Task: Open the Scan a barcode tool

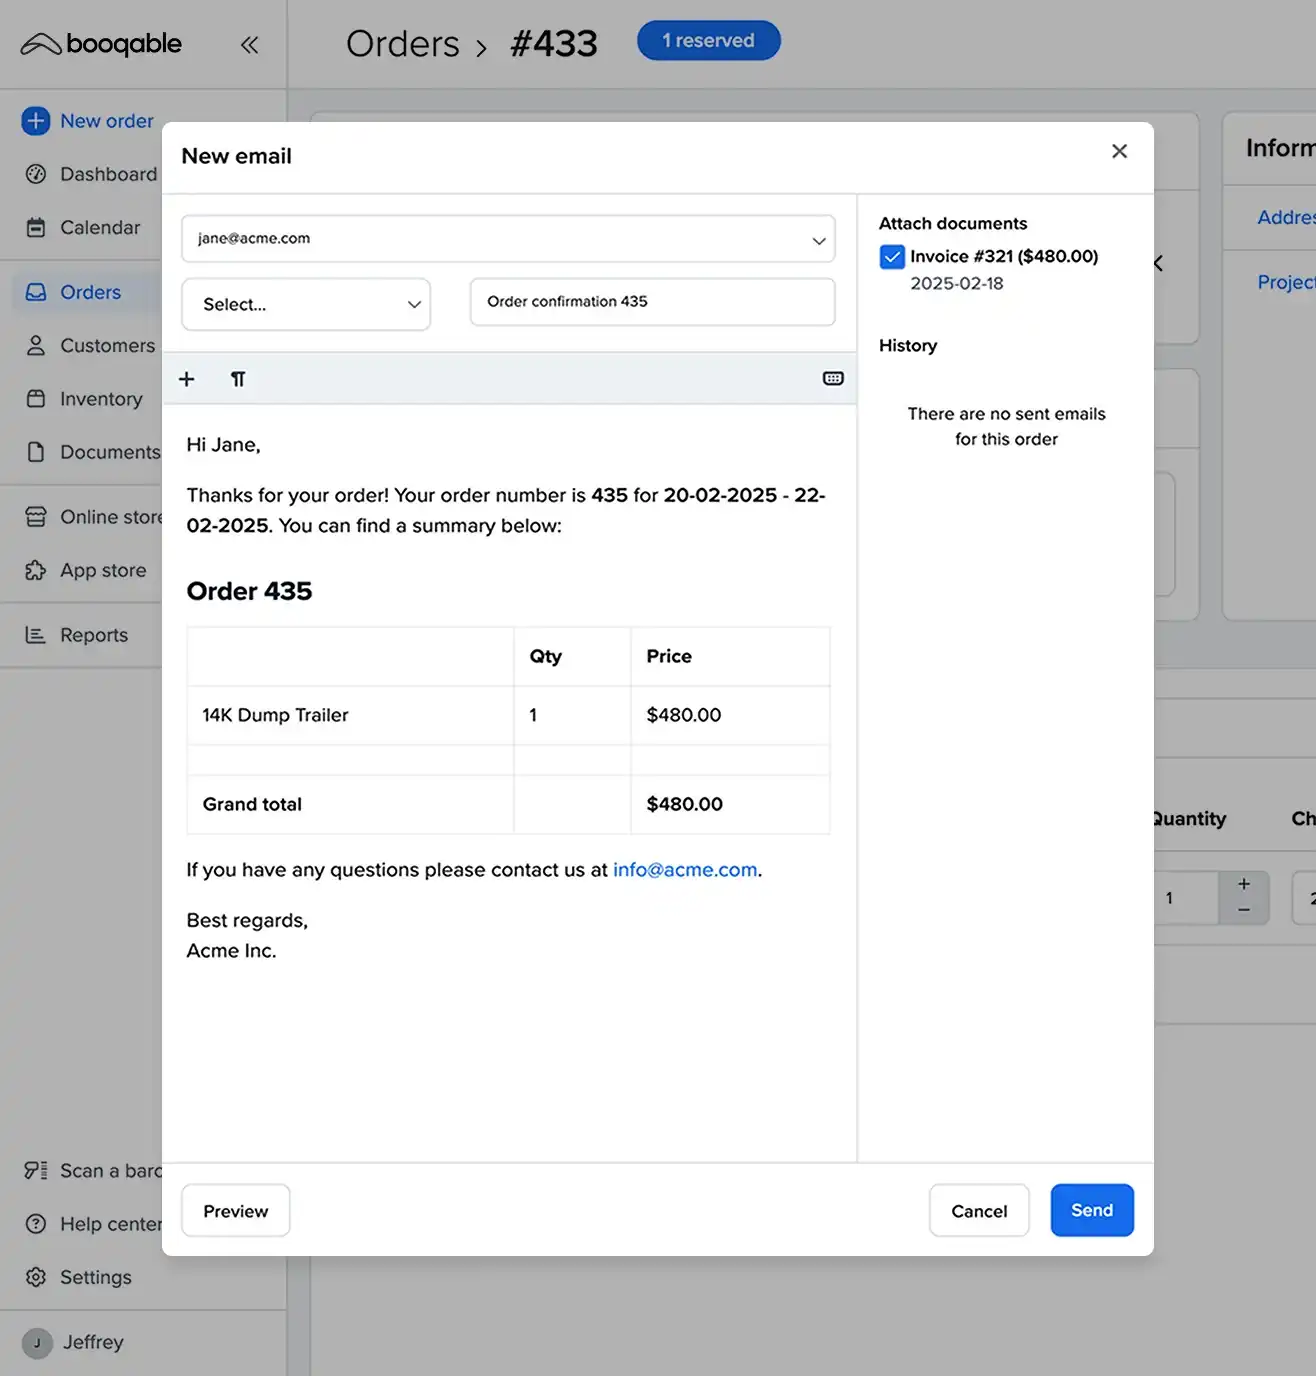Action: (36, 1170)
